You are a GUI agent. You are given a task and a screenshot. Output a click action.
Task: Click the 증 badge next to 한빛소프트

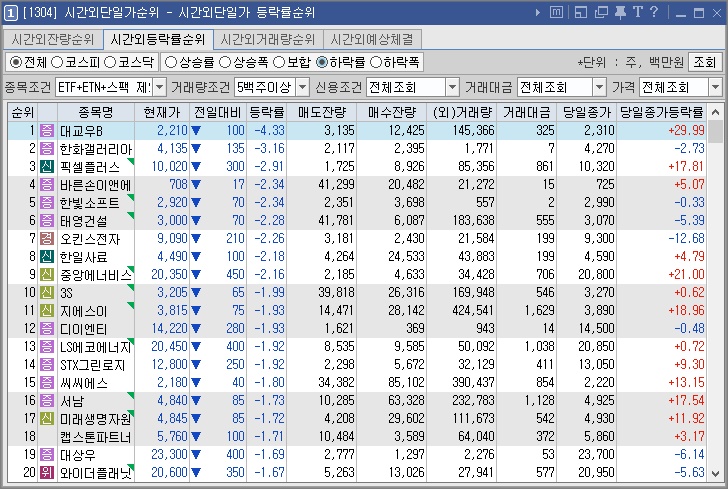coord(47,202)
